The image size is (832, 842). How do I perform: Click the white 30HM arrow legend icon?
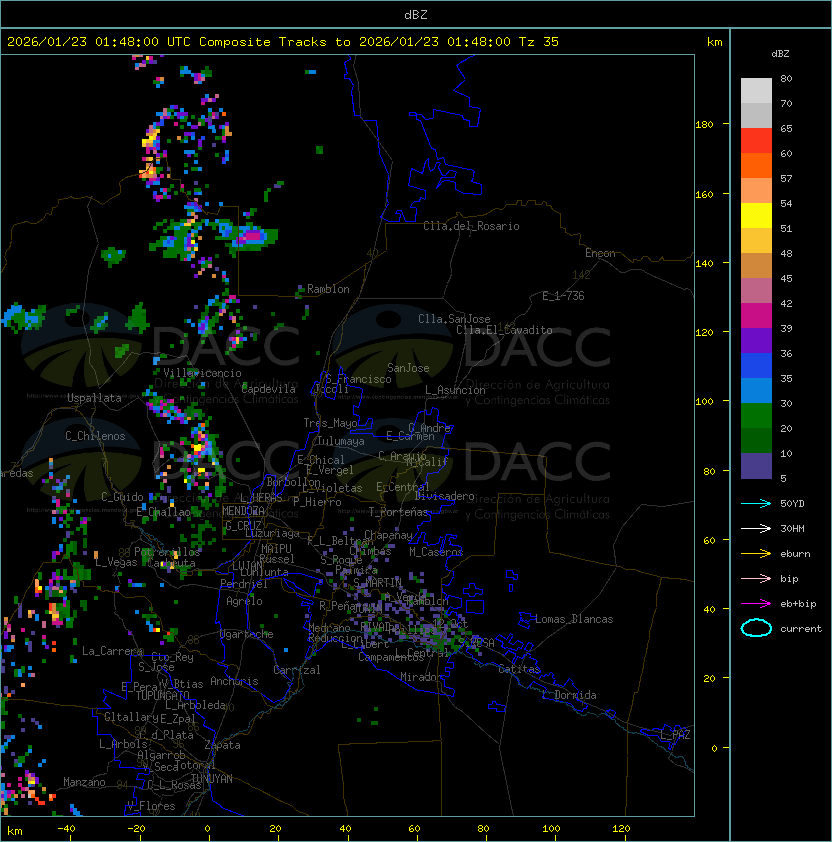point(756,528)
